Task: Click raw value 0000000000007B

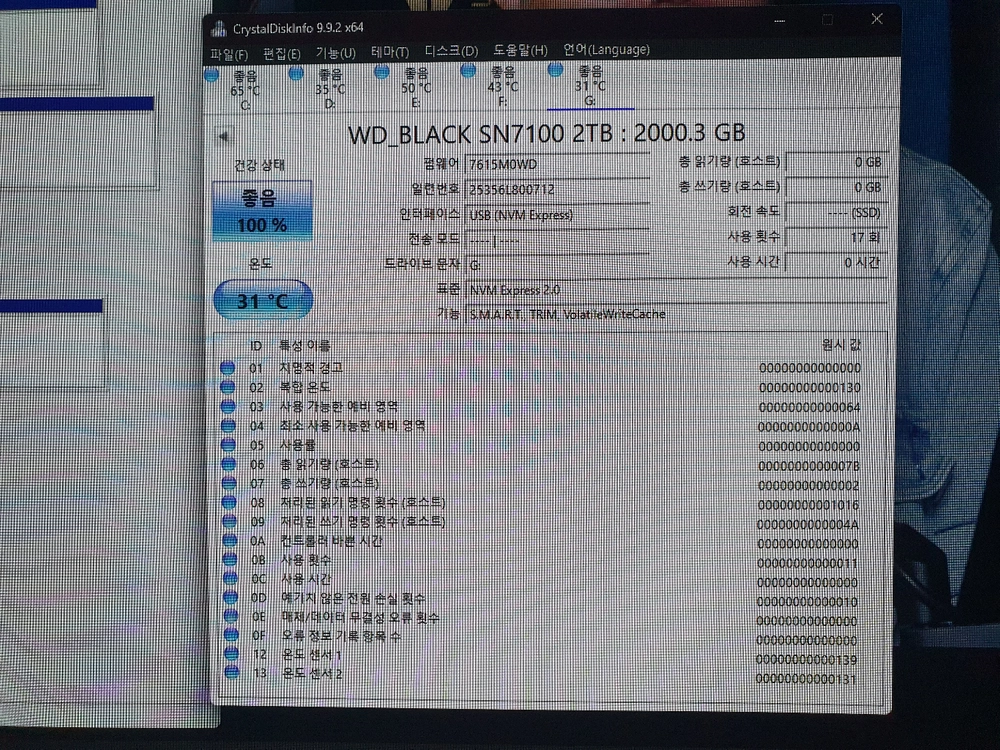Action: (809, 466)
